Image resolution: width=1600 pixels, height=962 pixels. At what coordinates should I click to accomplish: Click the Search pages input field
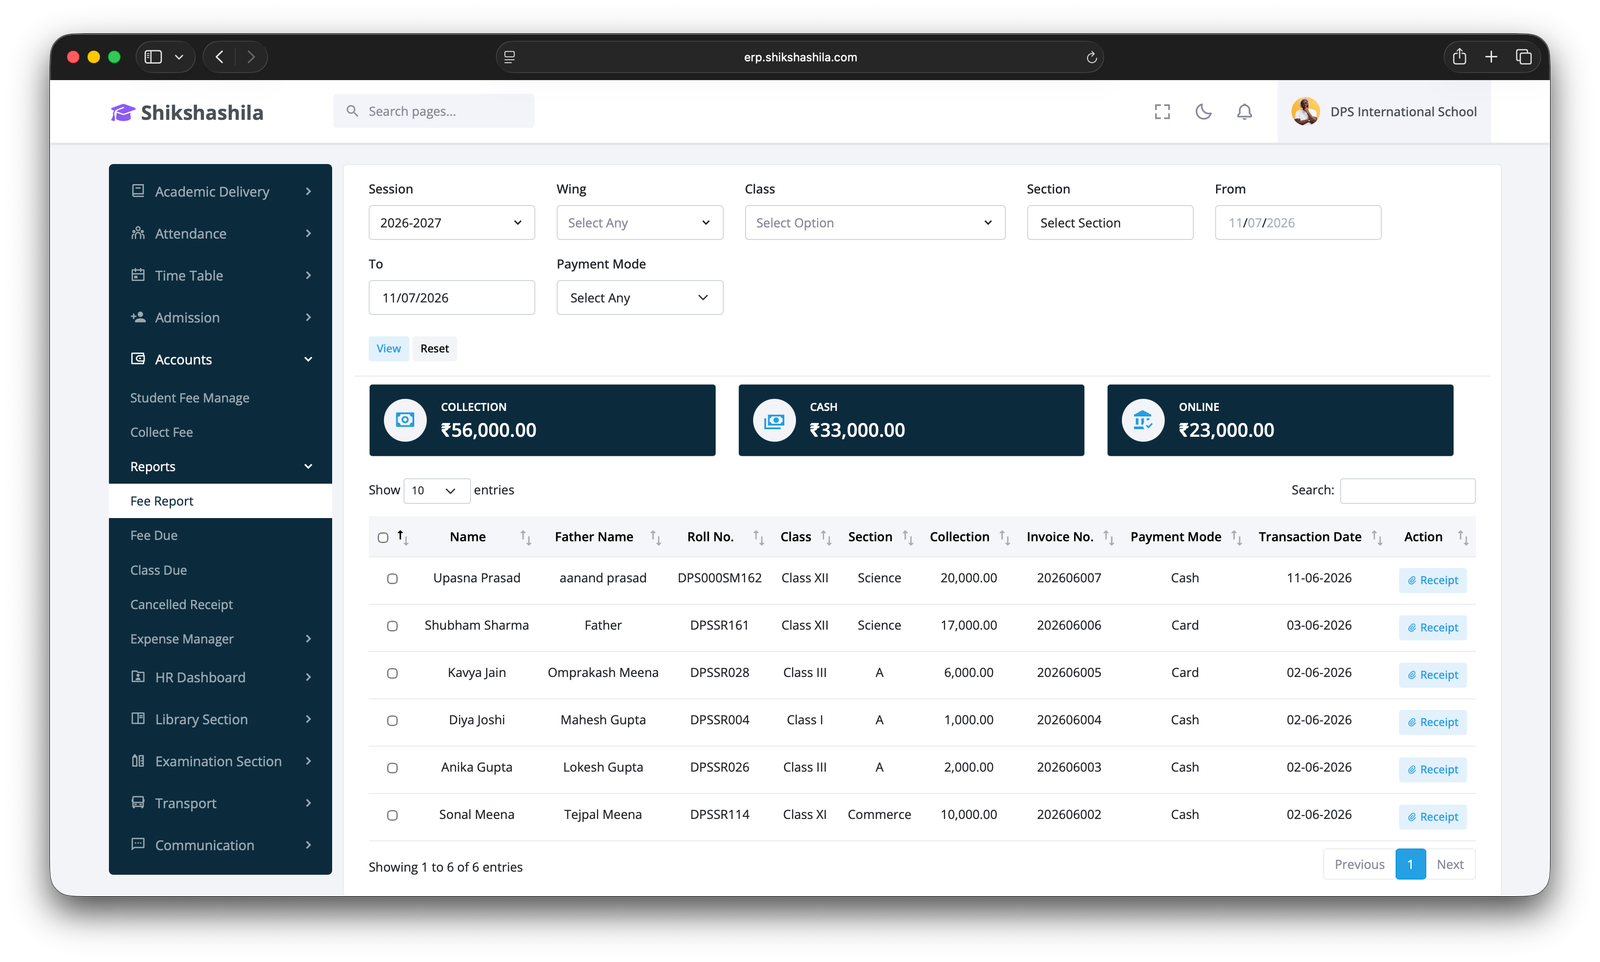point(434,111)
